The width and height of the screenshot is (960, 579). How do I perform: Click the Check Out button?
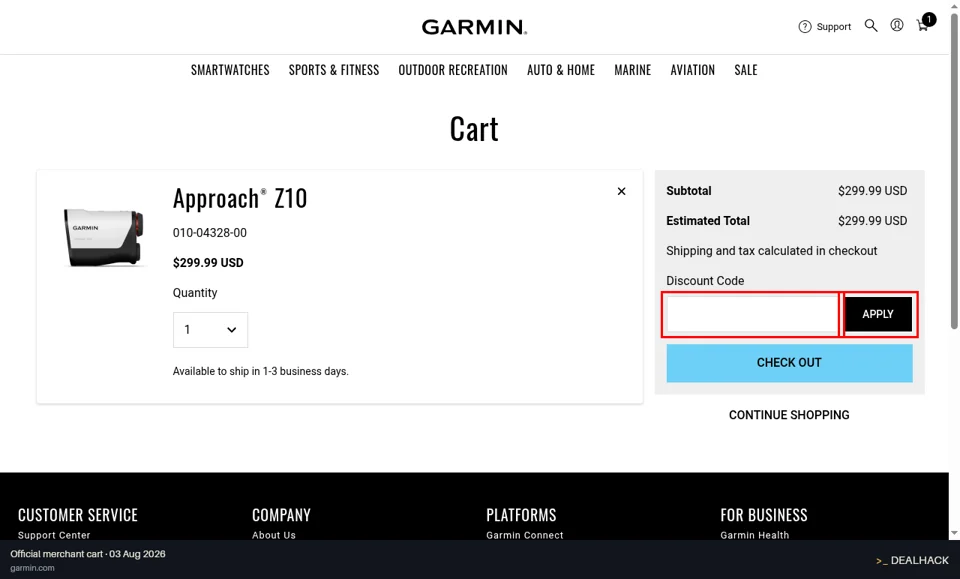[789, 363]
